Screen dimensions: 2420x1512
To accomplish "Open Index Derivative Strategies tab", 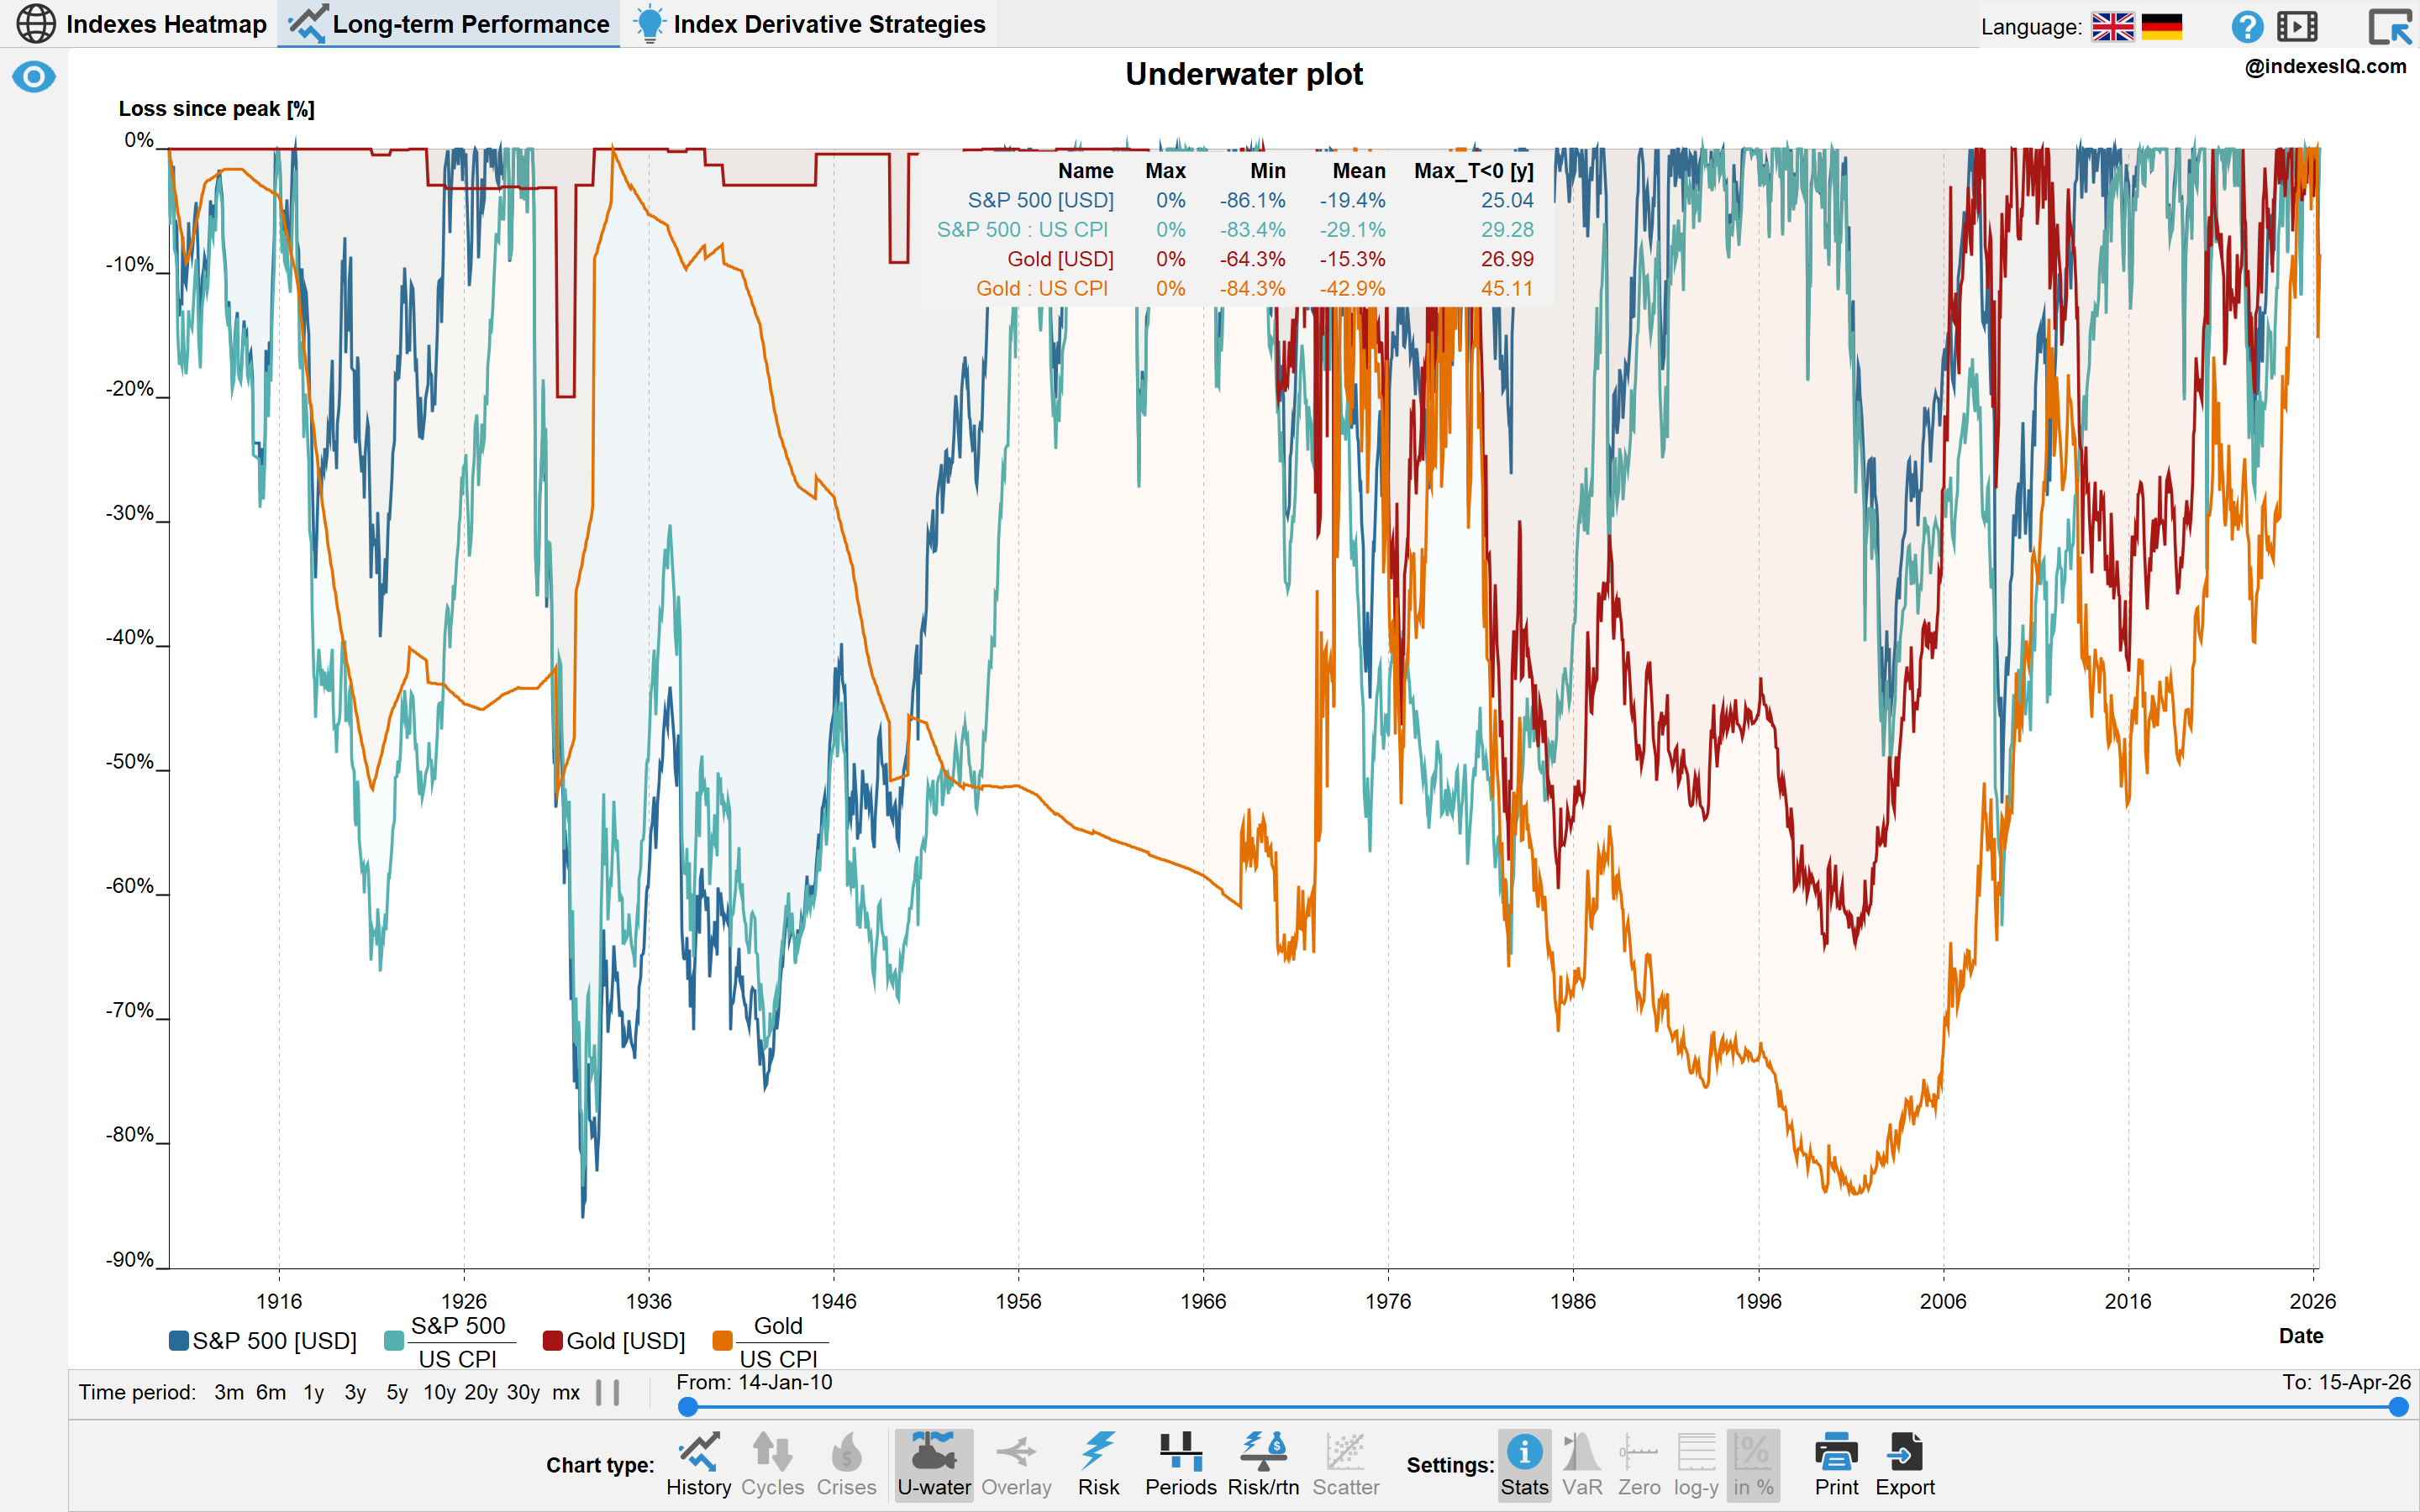I will [x=810, y=24].
